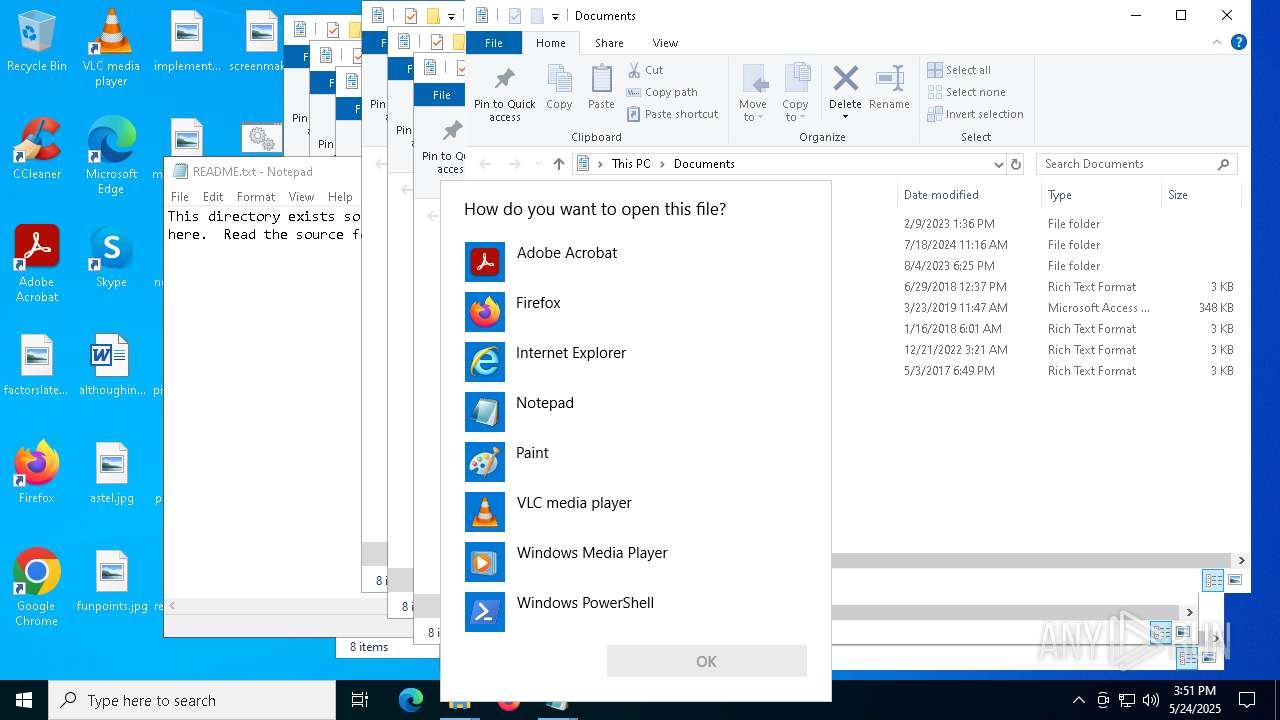Open the CCleaner desktop shortcut

(37, 148)
